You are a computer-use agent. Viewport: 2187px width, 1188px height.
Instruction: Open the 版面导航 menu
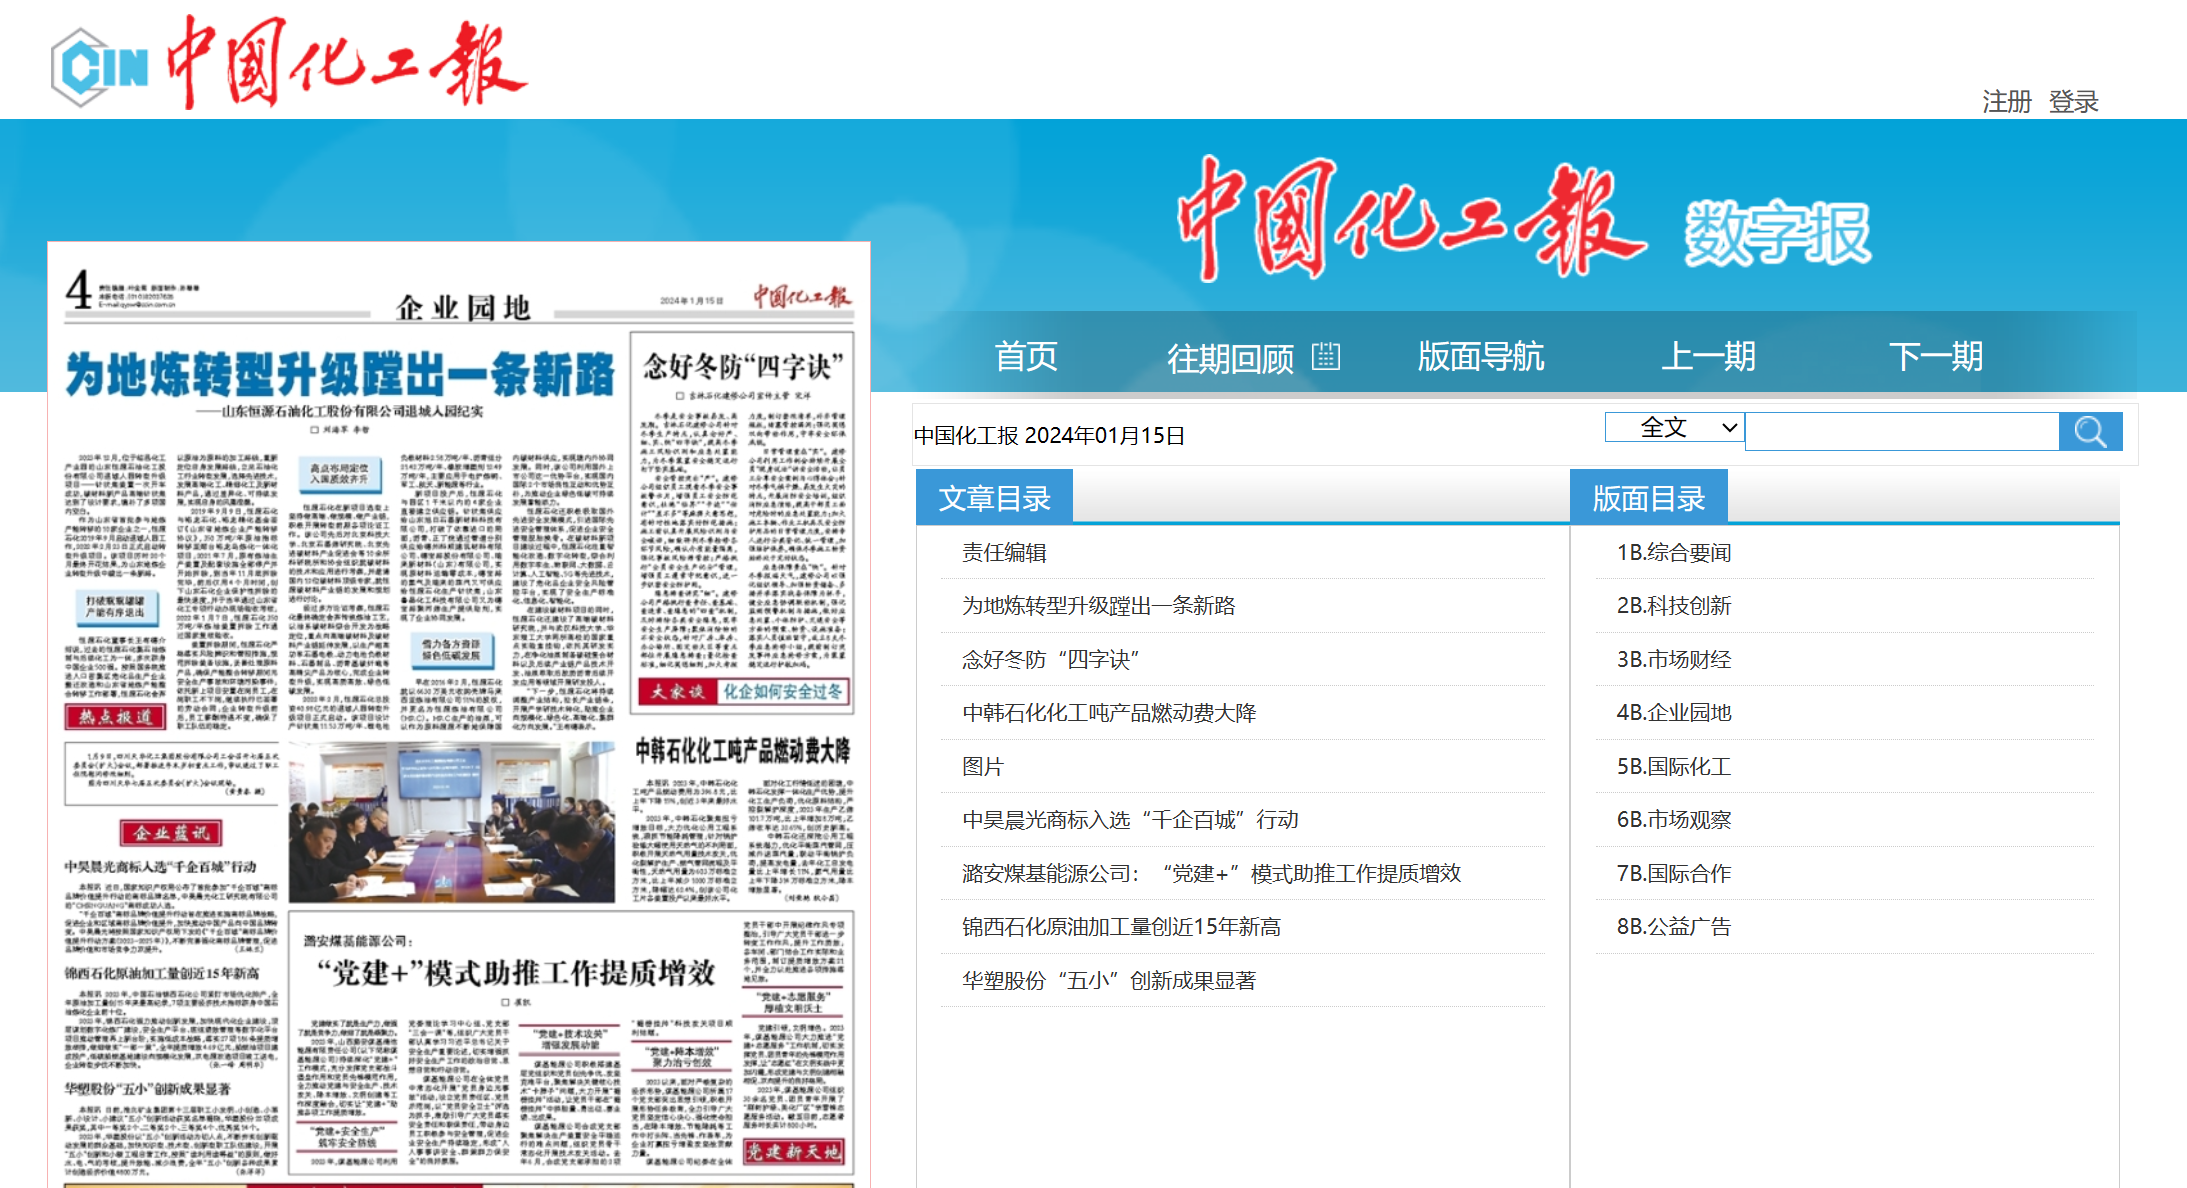[x=1480, y=357]
